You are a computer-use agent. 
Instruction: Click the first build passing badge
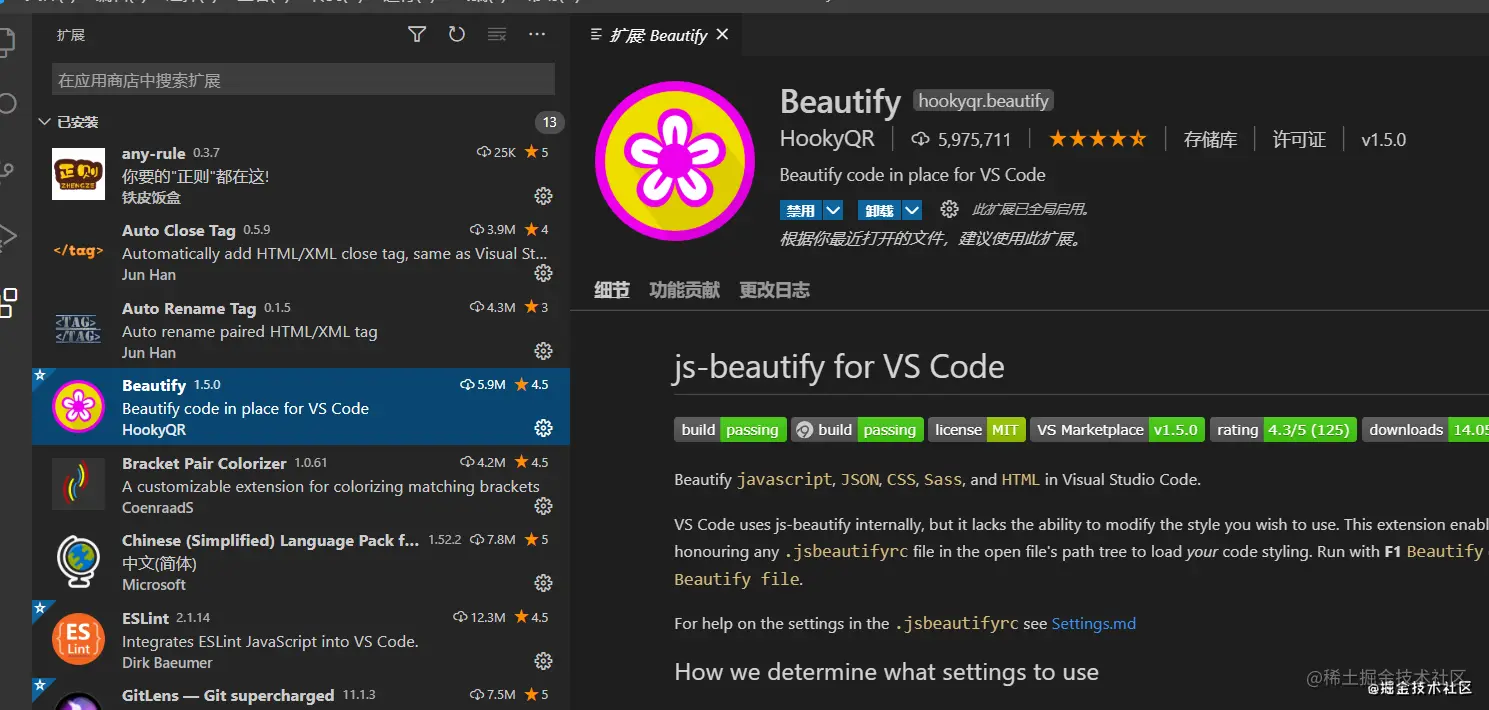[x=730, y=429]
